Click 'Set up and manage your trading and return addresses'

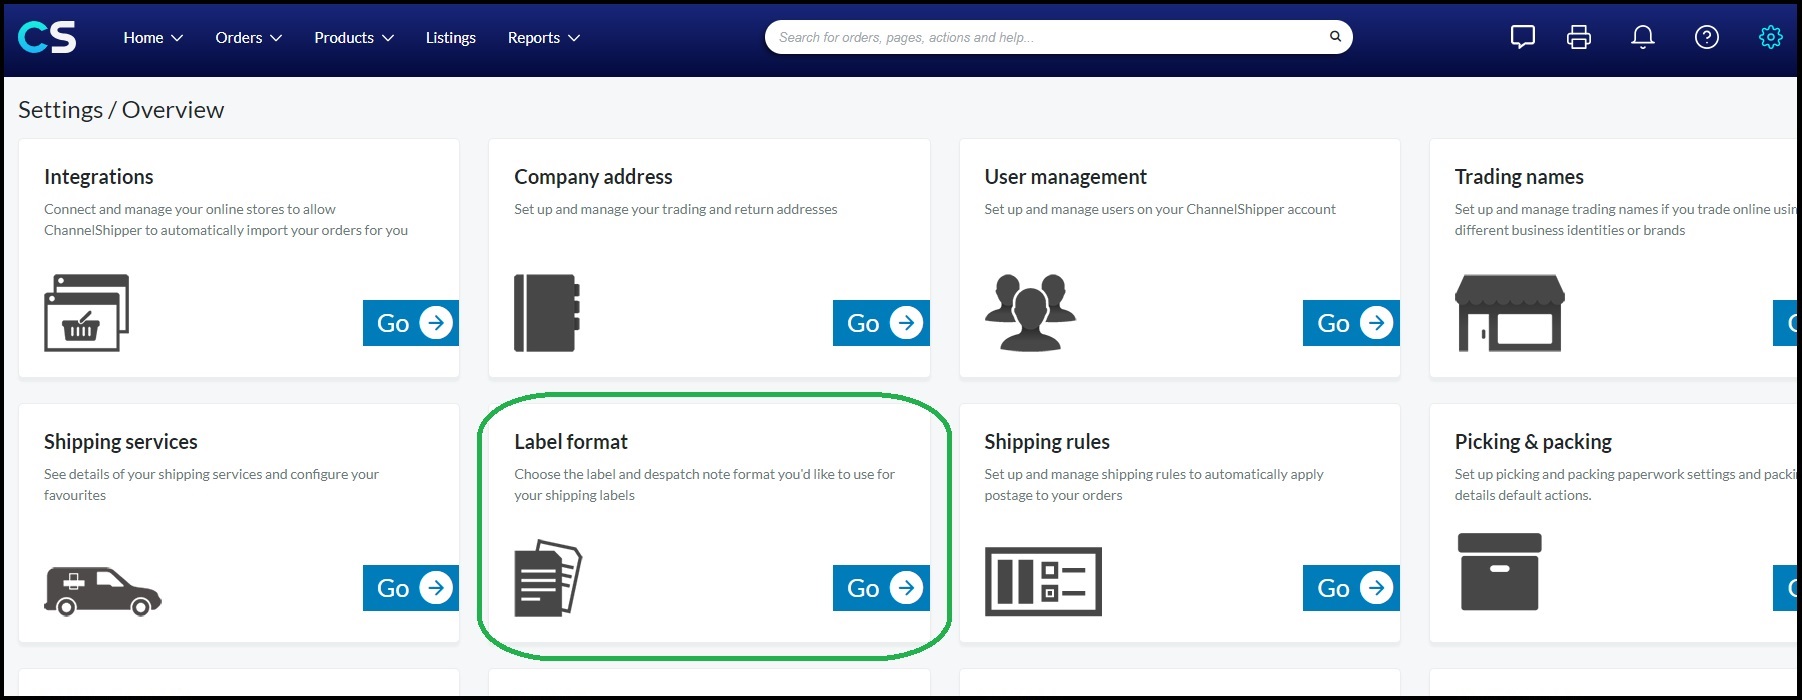[x=676, y=209]
